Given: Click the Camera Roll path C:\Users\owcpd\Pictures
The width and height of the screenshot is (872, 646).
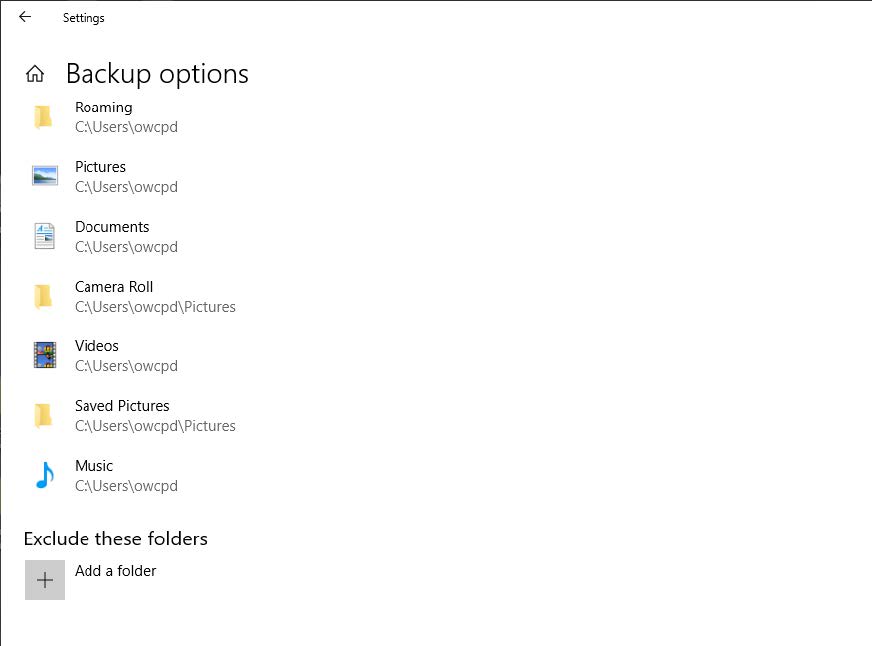Looking at the screenshot, I should click(x=155, y=307).
